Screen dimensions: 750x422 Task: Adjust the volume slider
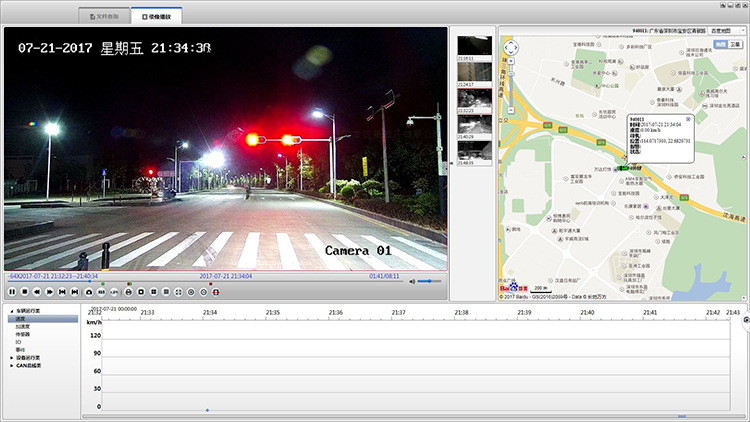(429, 281)
